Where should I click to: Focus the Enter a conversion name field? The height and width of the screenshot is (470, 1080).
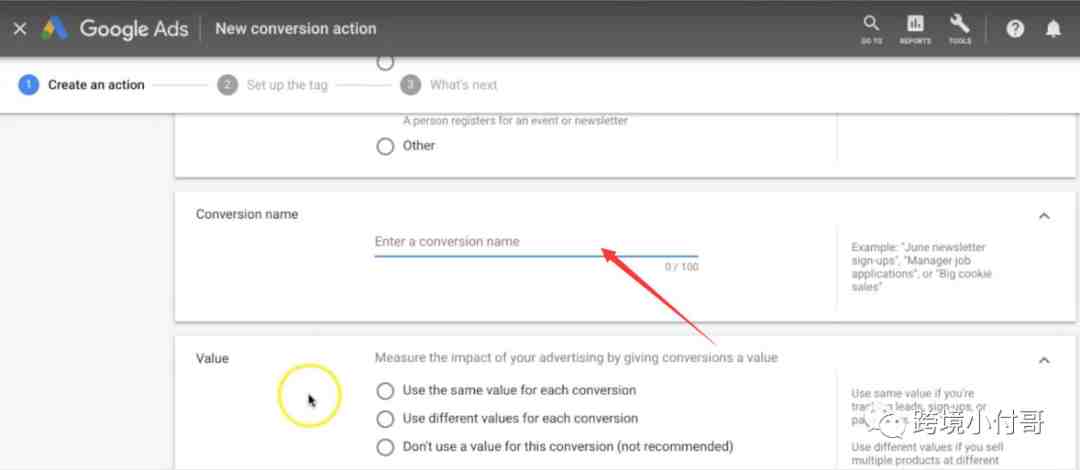pos(536,243)
